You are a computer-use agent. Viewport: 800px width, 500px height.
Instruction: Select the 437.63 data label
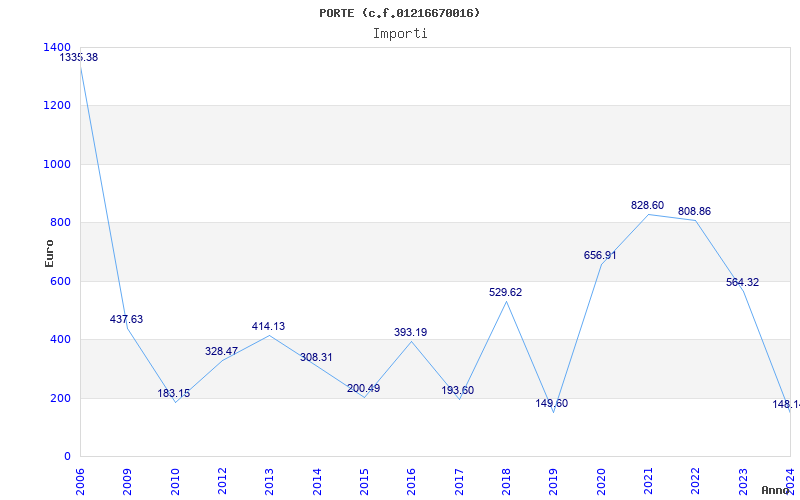[x=126, y=320]
